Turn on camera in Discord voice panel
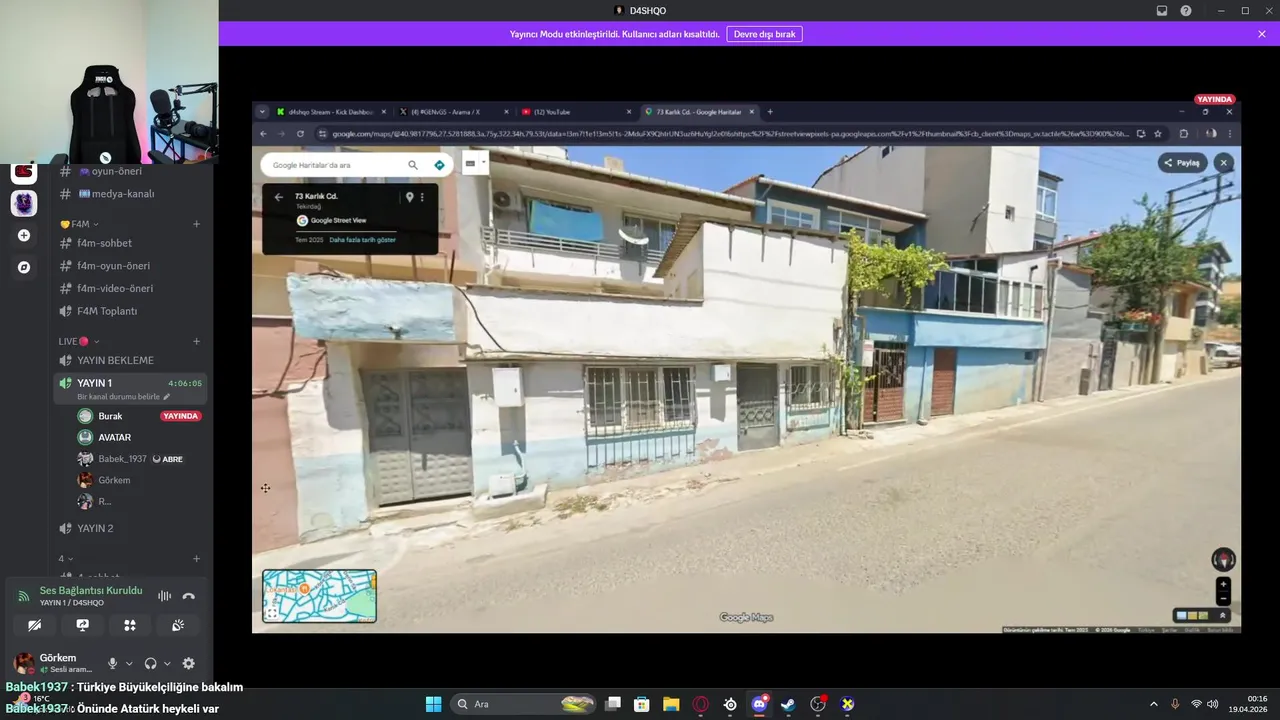Screen dimensions: 1280x720 coord(35,625)
